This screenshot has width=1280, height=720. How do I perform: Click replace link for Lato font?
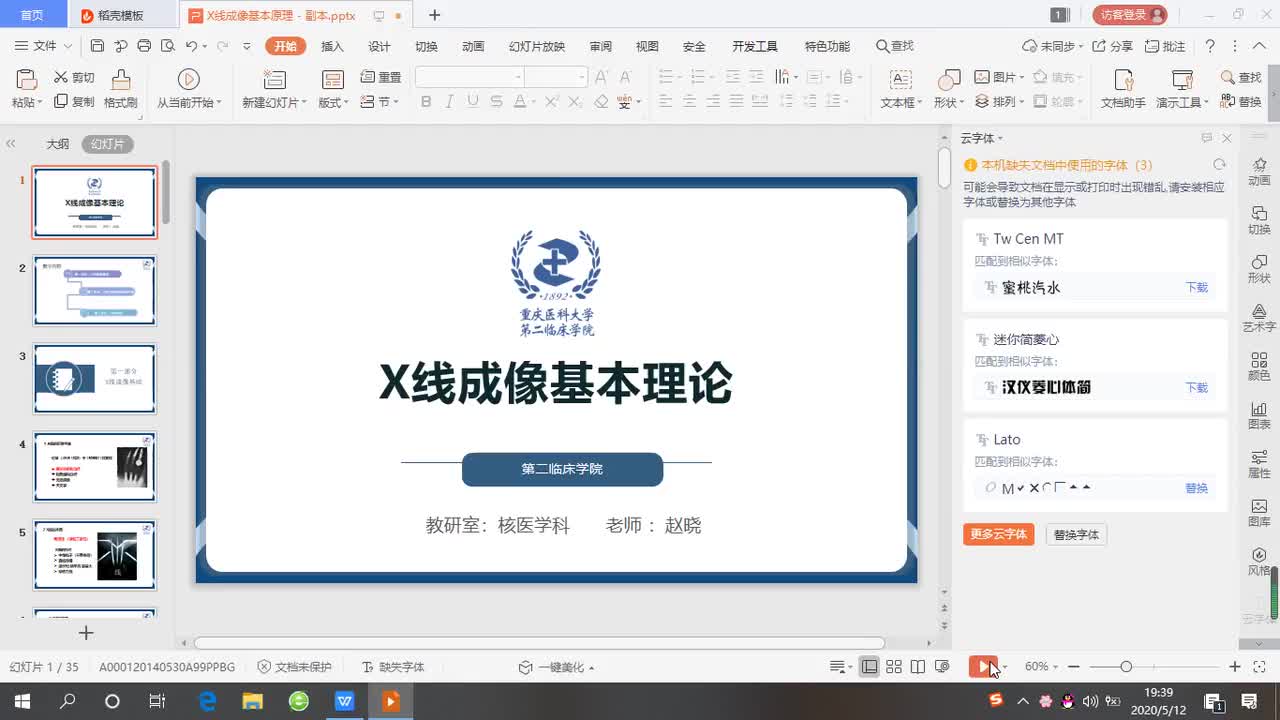click(1197, 488)
